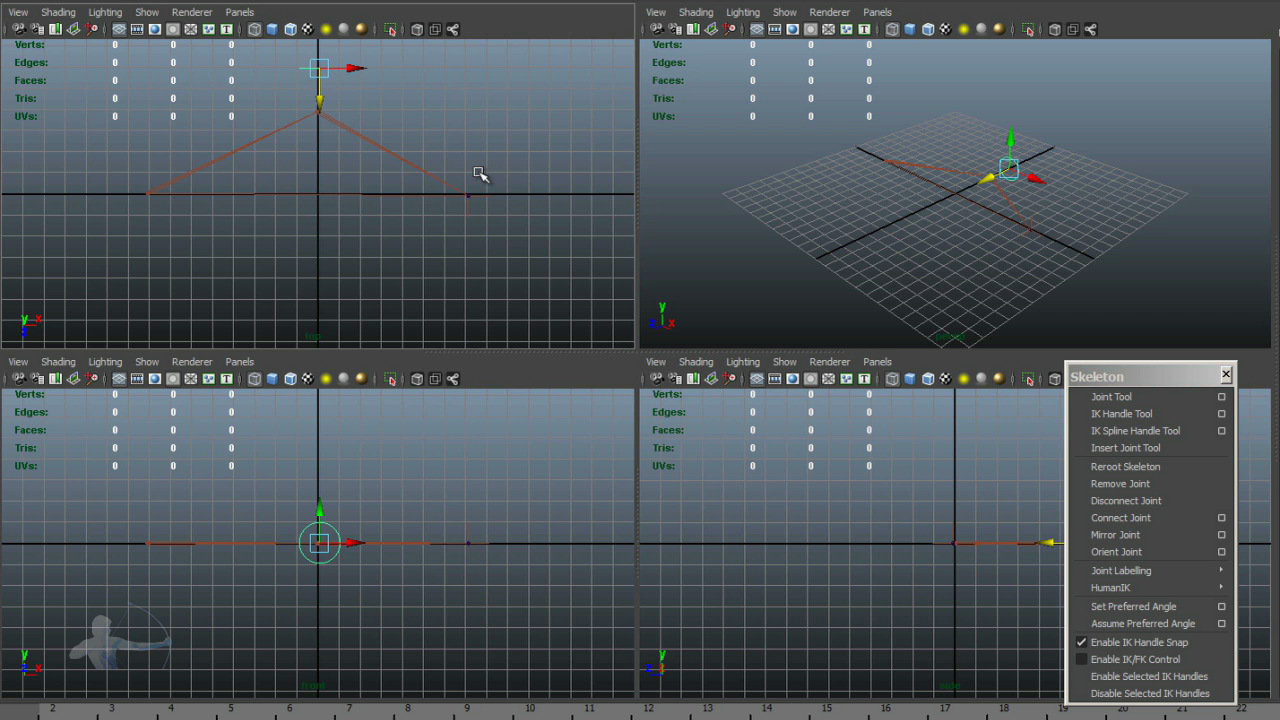Toggle film gate icon in top view toolbar
This screenshot has width=1280, height=720.
click(x=137, y=29)
